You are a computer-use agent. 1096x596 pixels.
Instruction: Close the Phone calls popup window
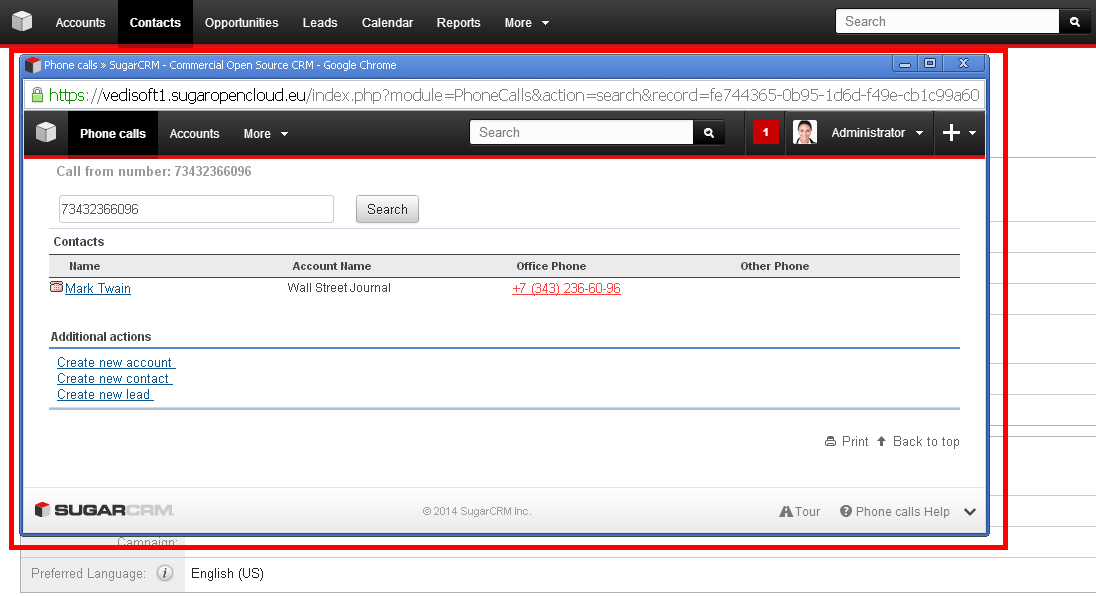[x=963, y=64]
